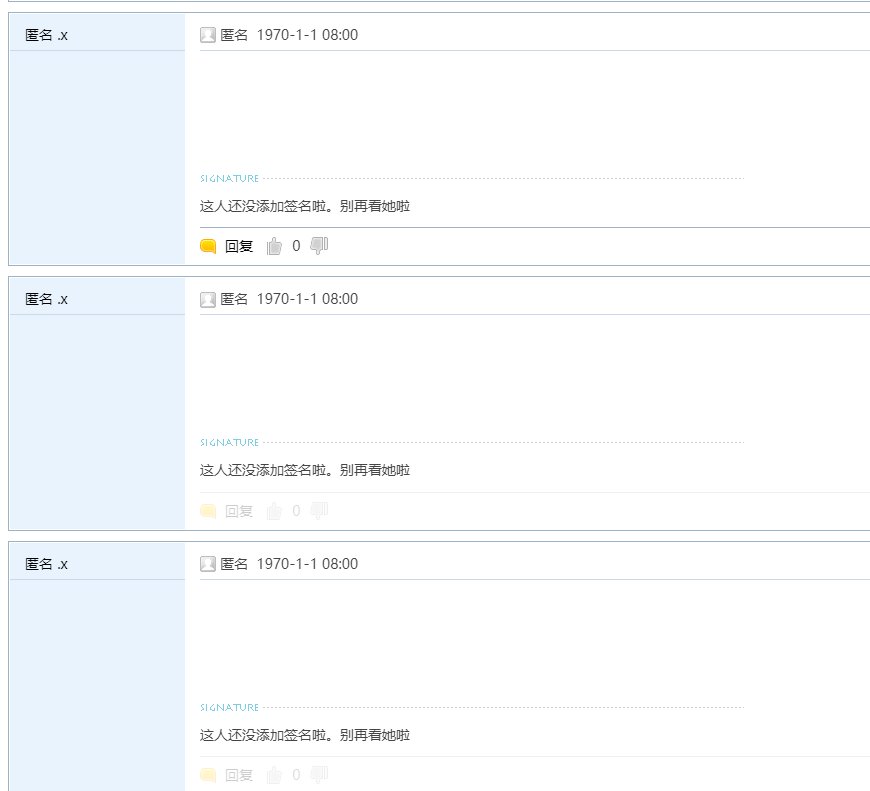
Task: Click the timestamp of the third post
Action: point(307,564)
